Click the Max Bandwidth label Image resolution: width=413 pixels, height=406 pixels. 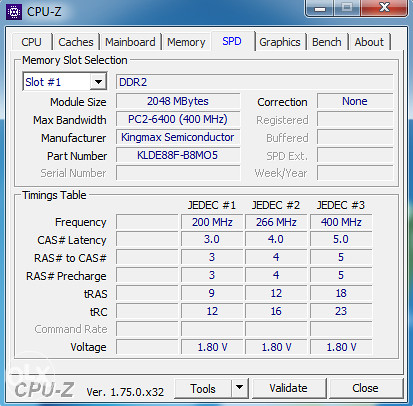70,120
